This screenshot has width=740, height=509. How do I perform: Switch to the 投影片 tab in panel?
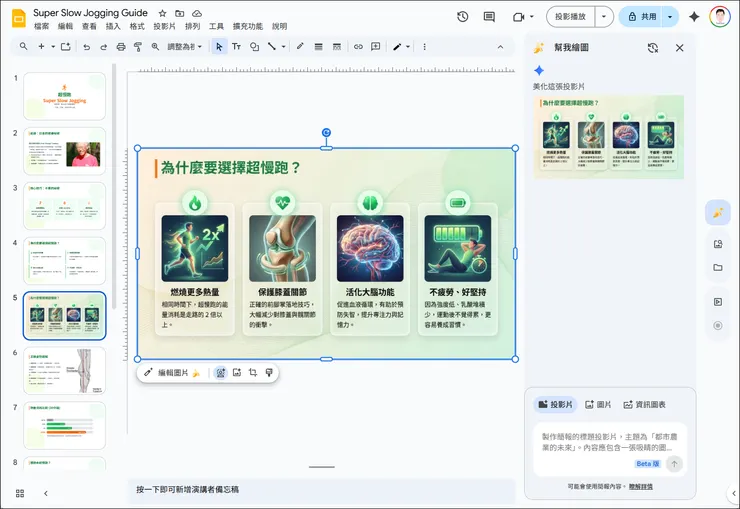click(555, 404)
